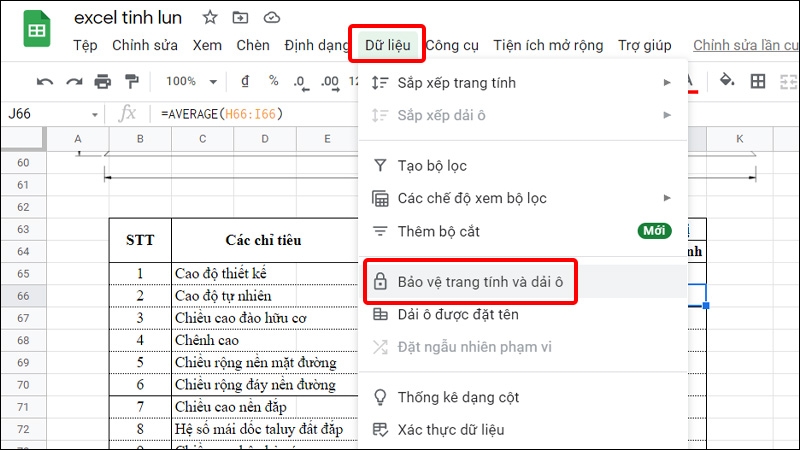Select column K header
The width and height of the screenshot is (800, 450).
740,139
